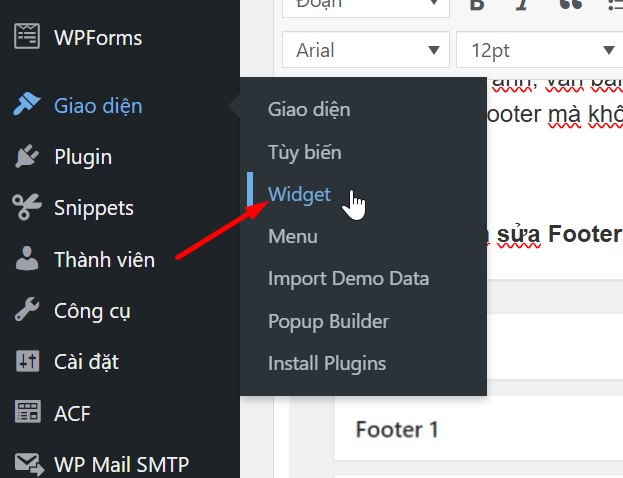
Task: Select Tùy biến in the submenu
Action: point(305,152)
